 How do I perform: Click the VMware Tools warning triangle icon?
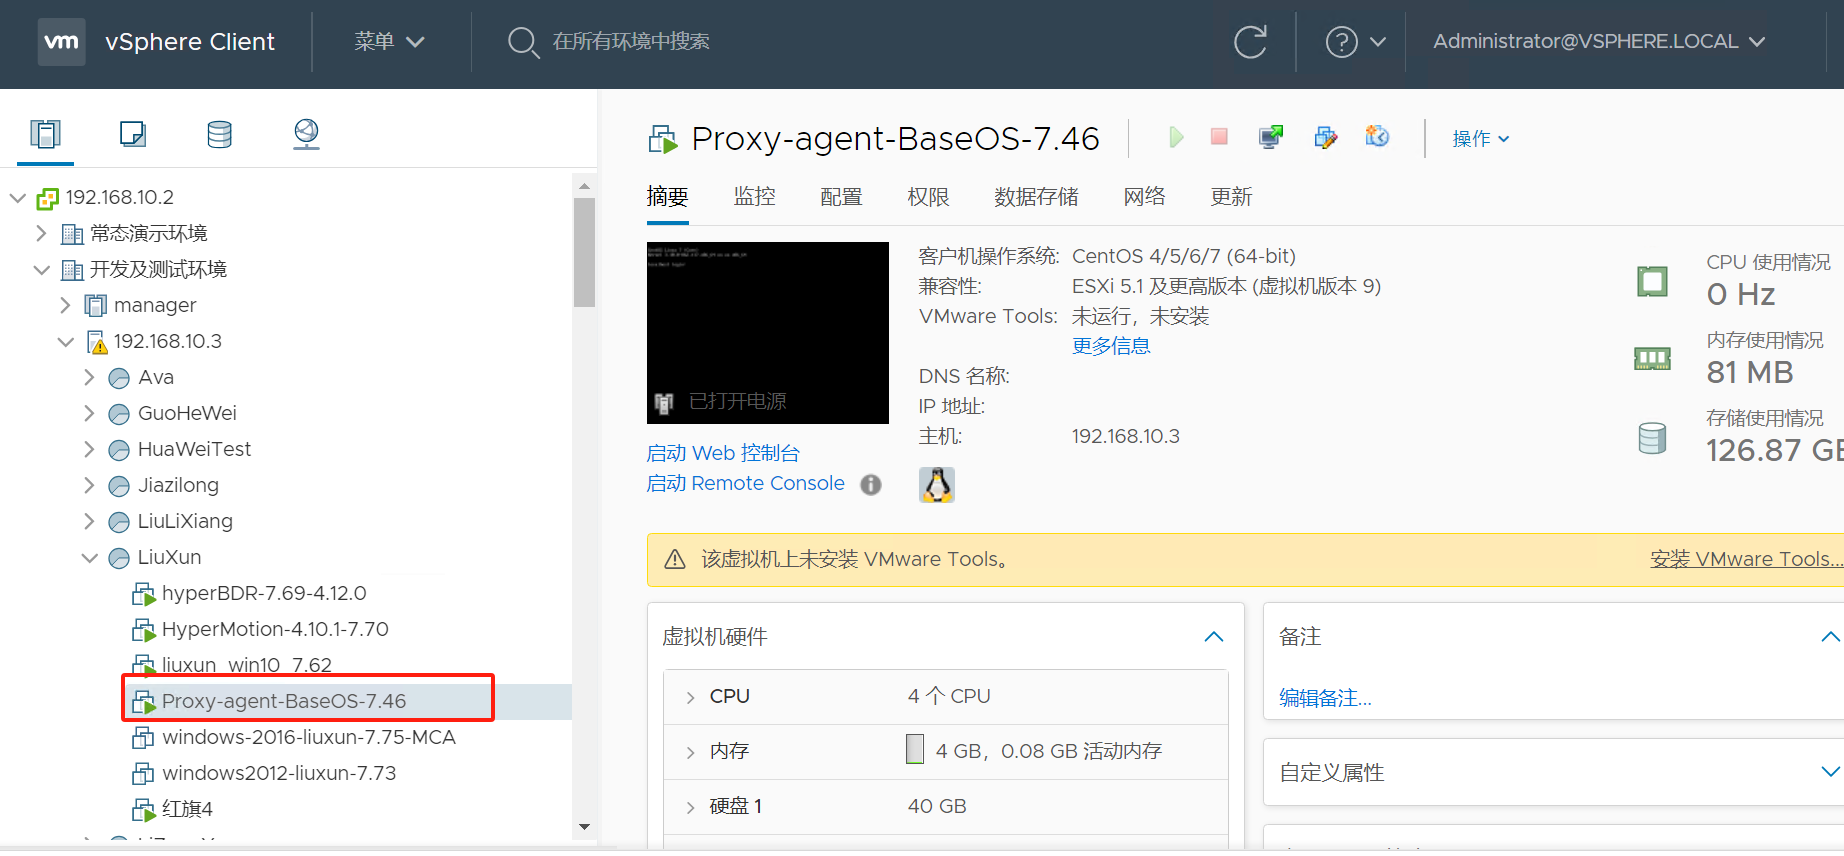(x=675, y=559)
